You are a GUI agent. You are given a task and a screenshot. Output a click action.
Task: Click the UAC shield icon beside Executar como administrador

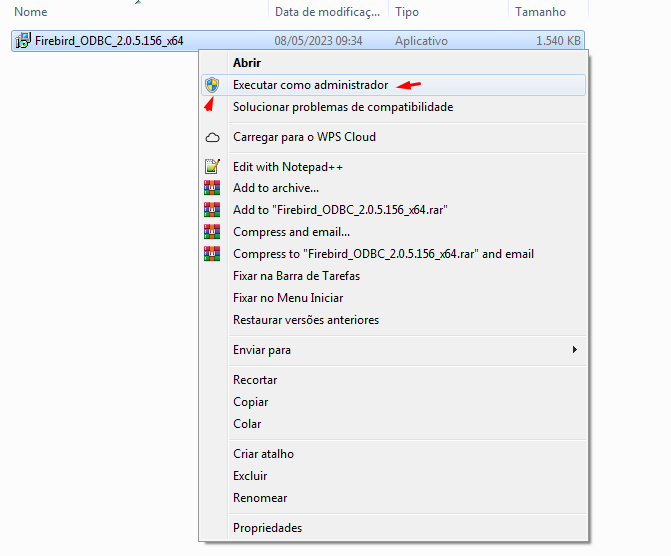coord(212,85)
